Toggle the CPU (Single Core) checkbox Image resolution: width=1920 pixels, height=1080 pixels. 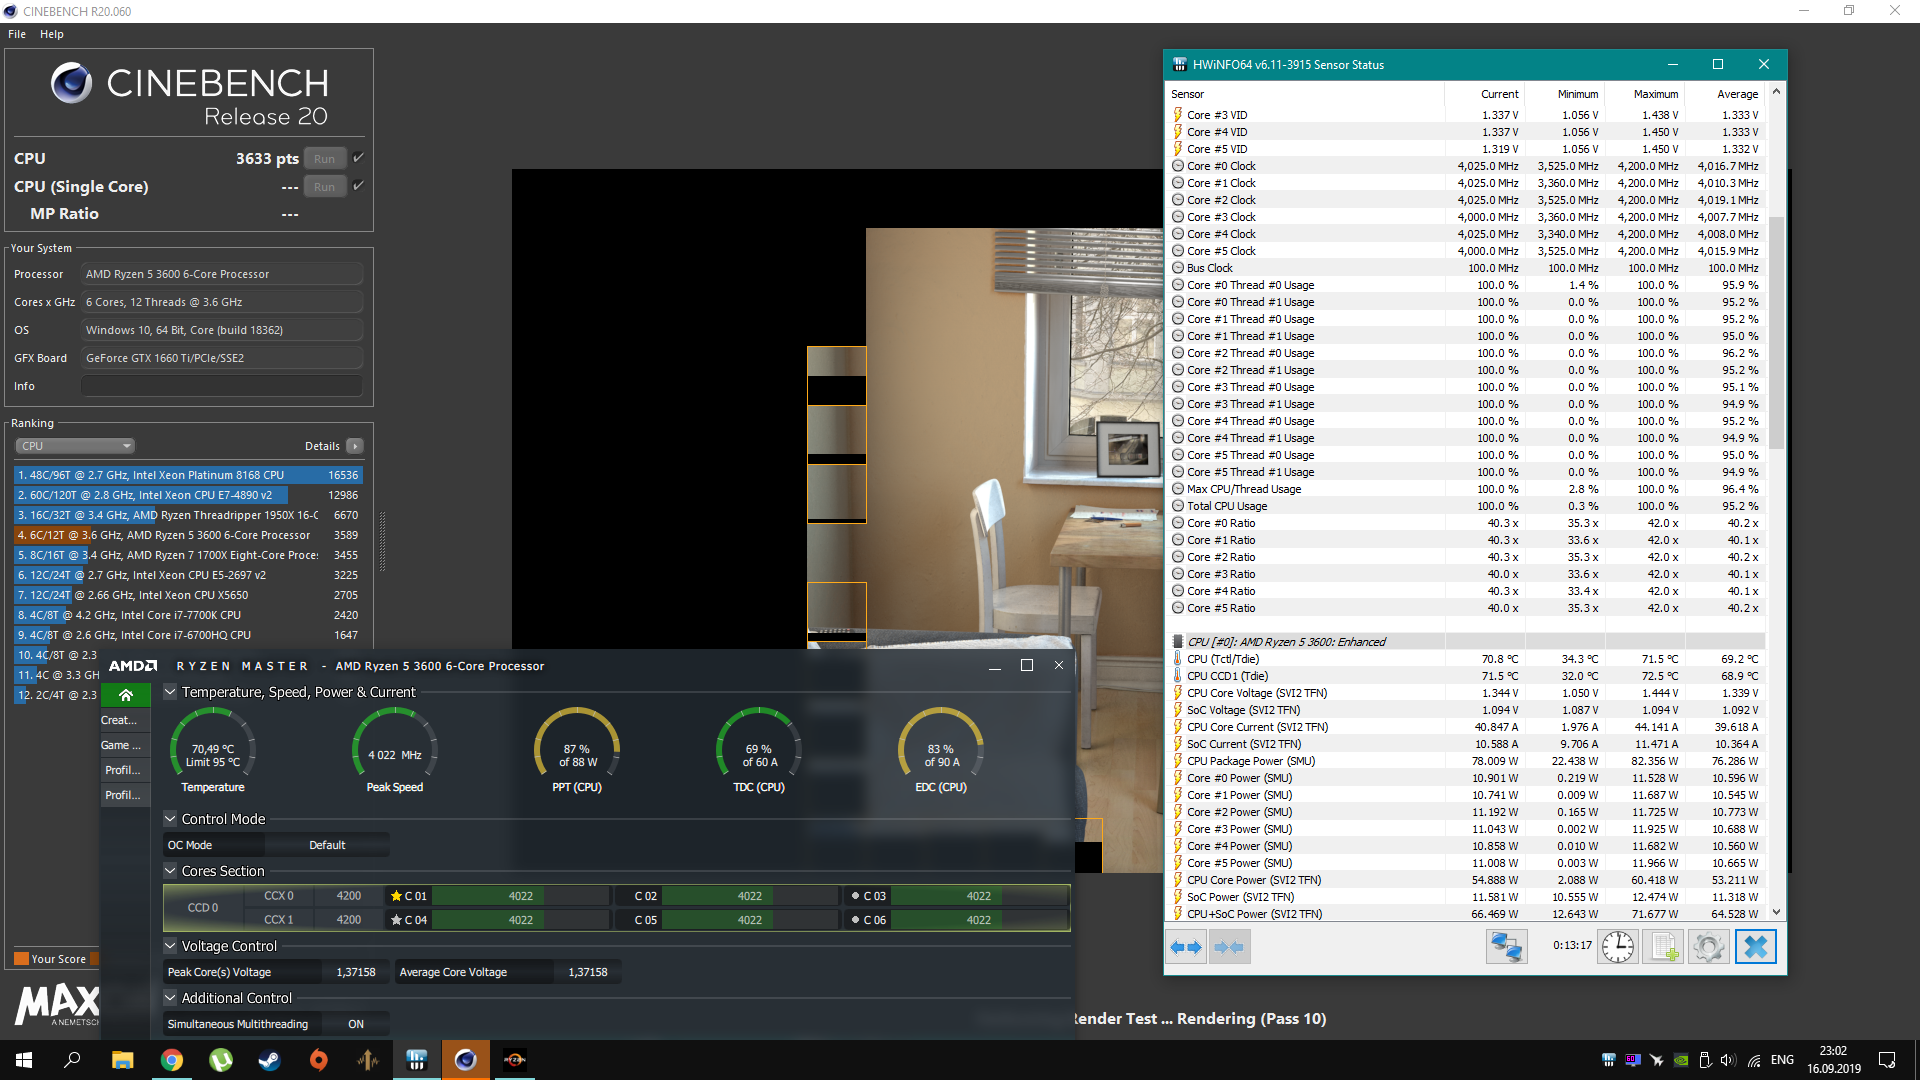[x=359, y=186]
